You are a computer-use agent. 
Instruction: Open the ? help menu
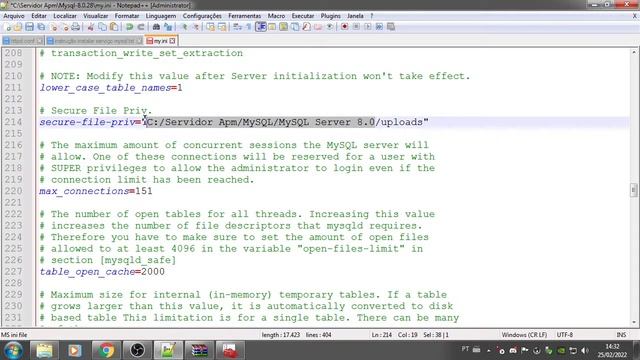click(x=371, y=16)
